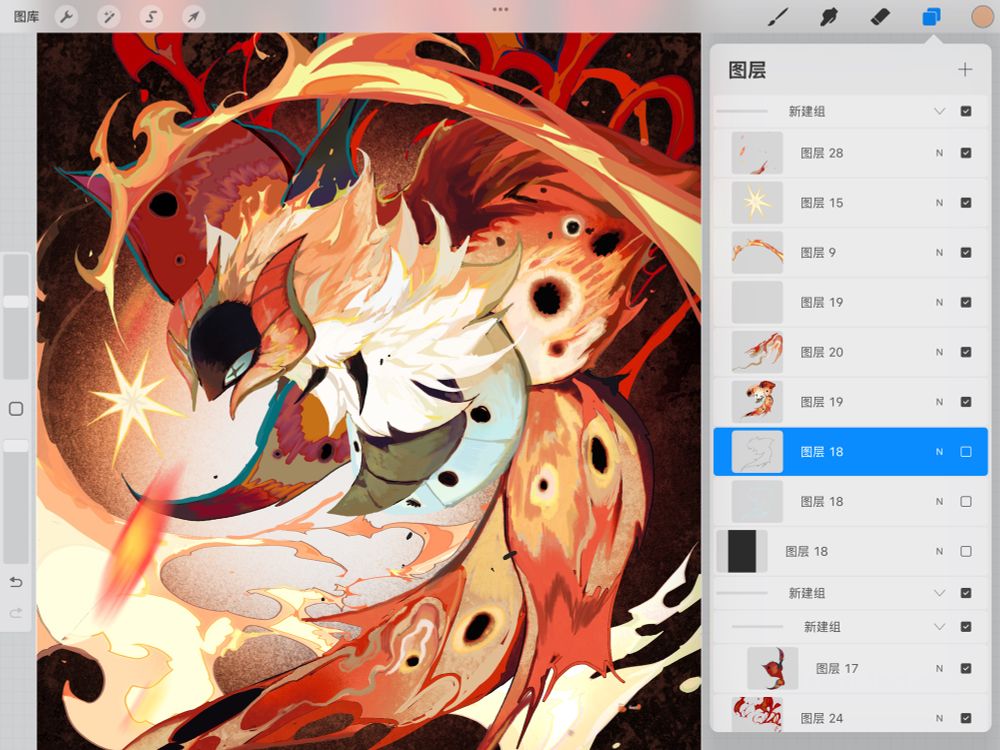Hide 图层 20 using its checkbox
1000x750 pixels.
966,352
